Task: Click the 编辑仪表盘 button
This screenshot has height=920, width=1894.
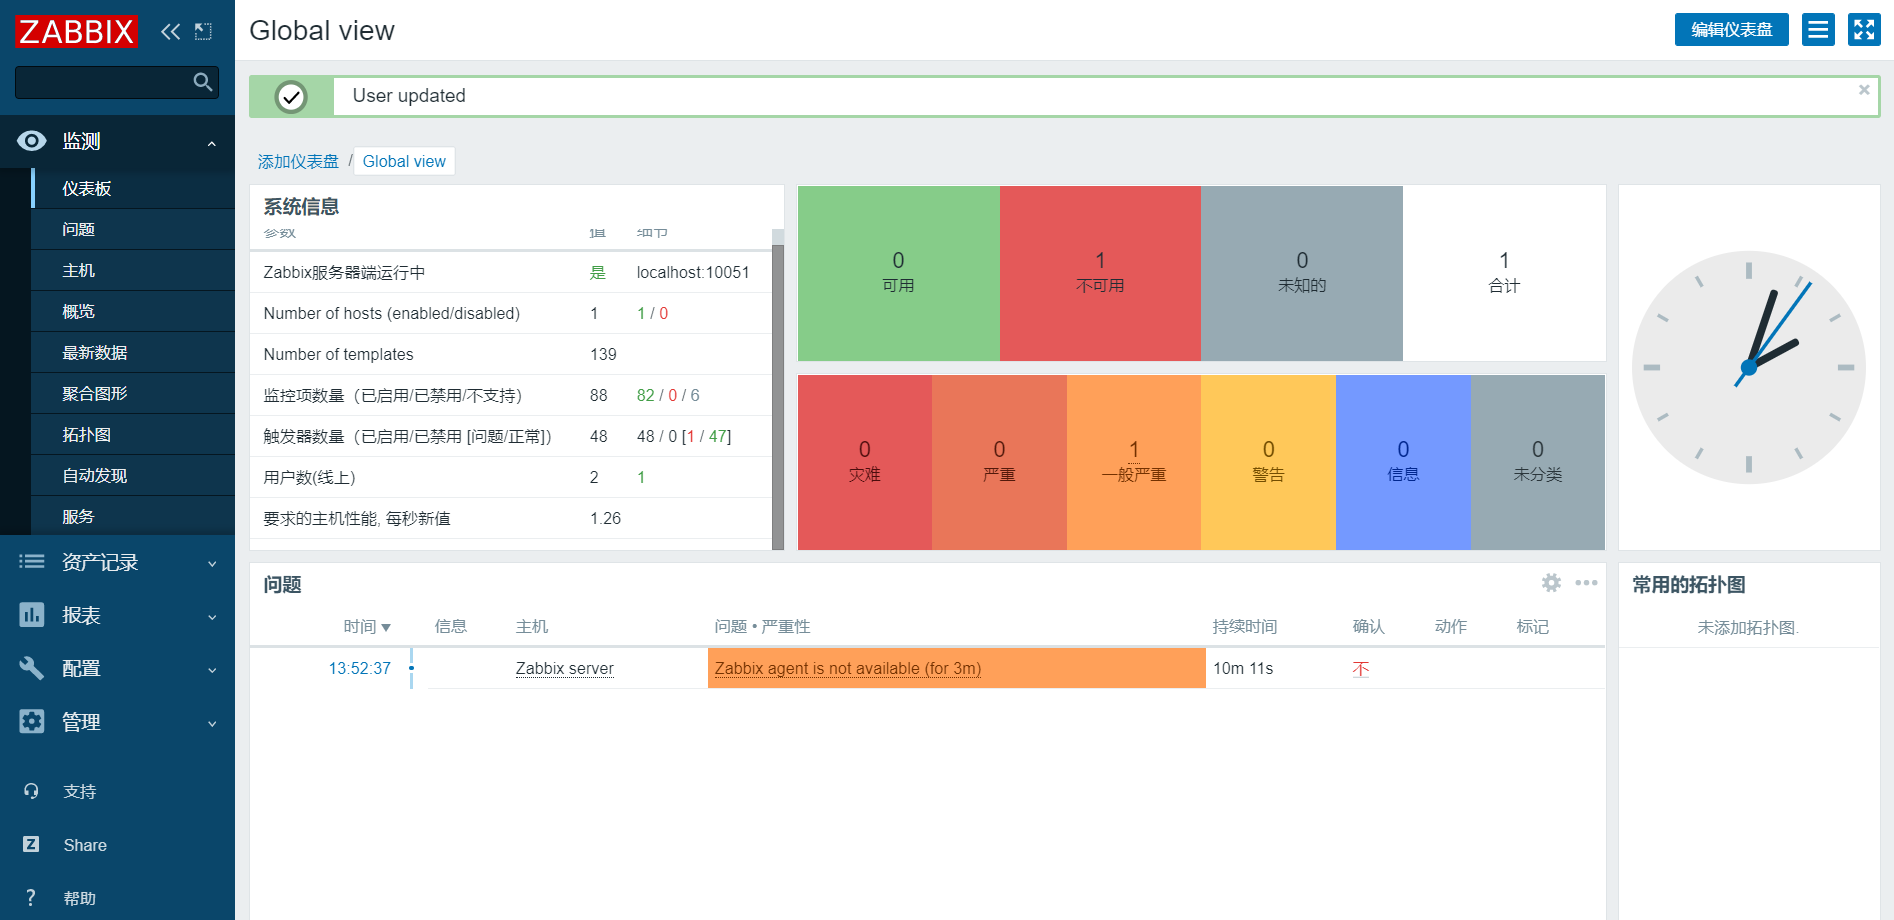Action: tap(1731, 29)
